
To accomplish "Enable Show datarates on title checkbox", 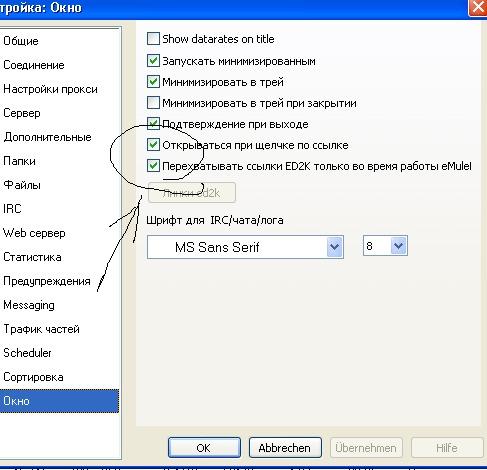I will (x=153, y=39).
